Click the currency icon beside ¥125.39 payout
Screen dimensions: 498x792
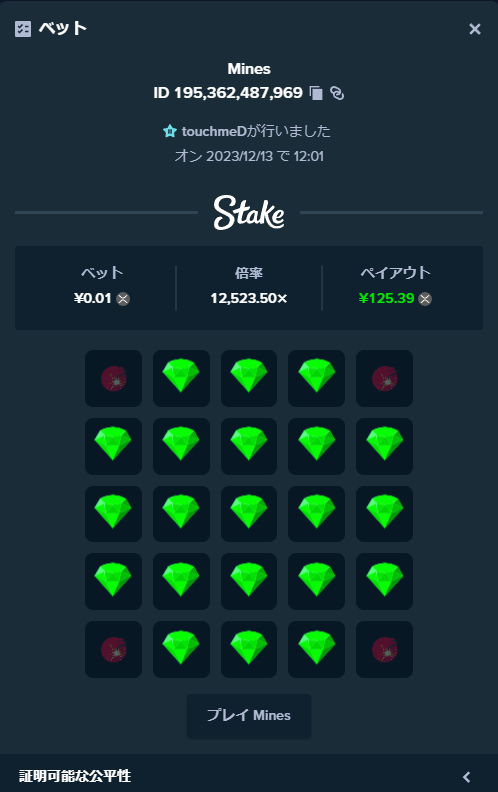[x=425, y=299]
